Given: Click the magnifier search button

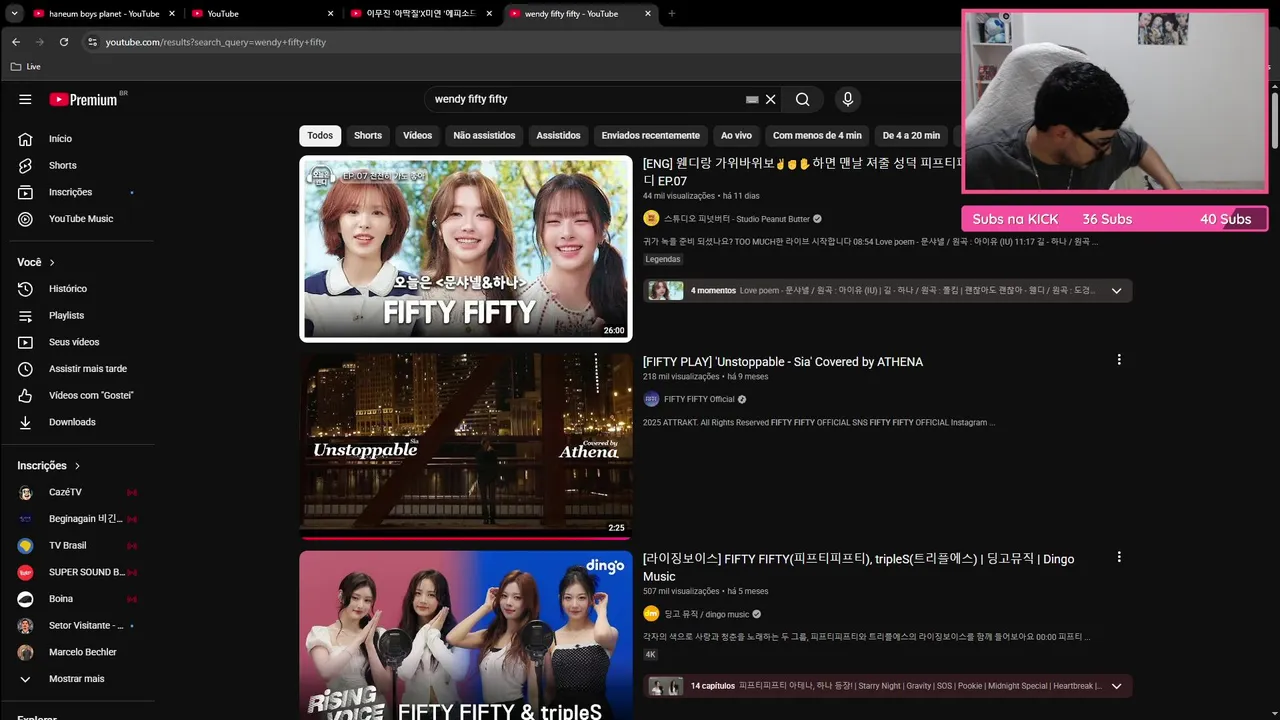Looking at the screenshot, I should [802, 99].
